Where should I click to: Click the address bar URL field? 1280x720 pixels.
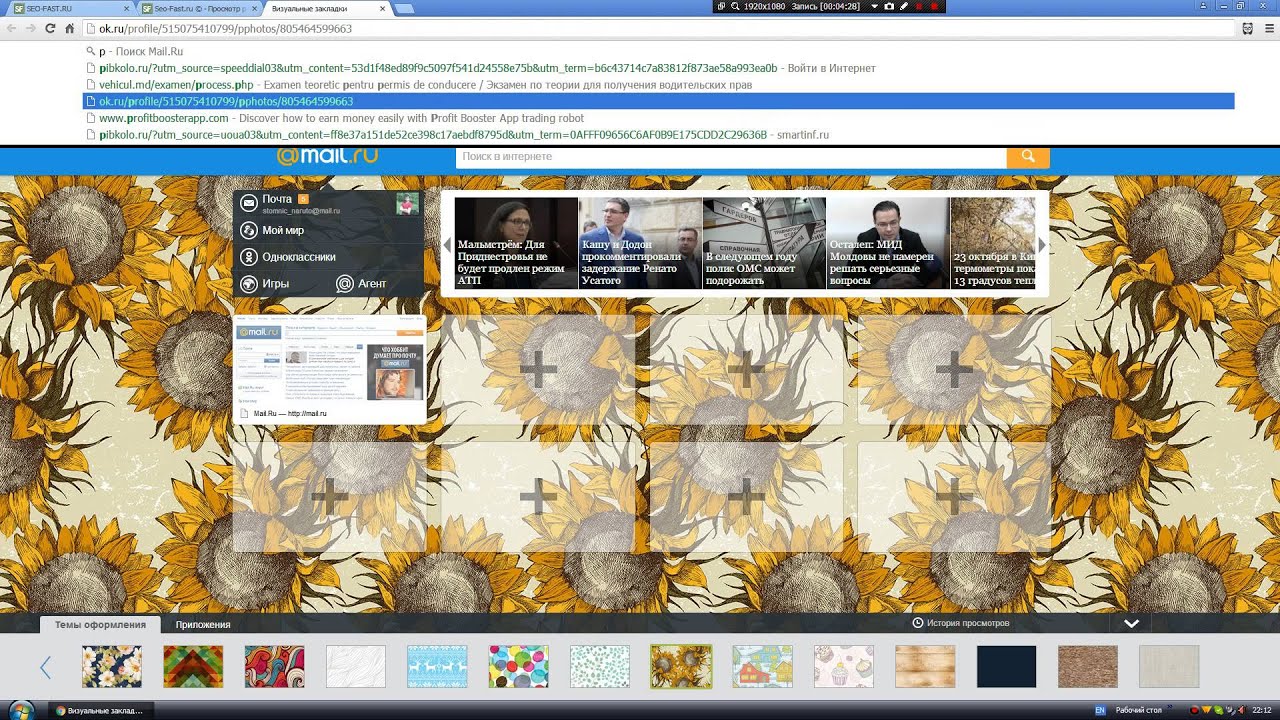pos(658,29)
